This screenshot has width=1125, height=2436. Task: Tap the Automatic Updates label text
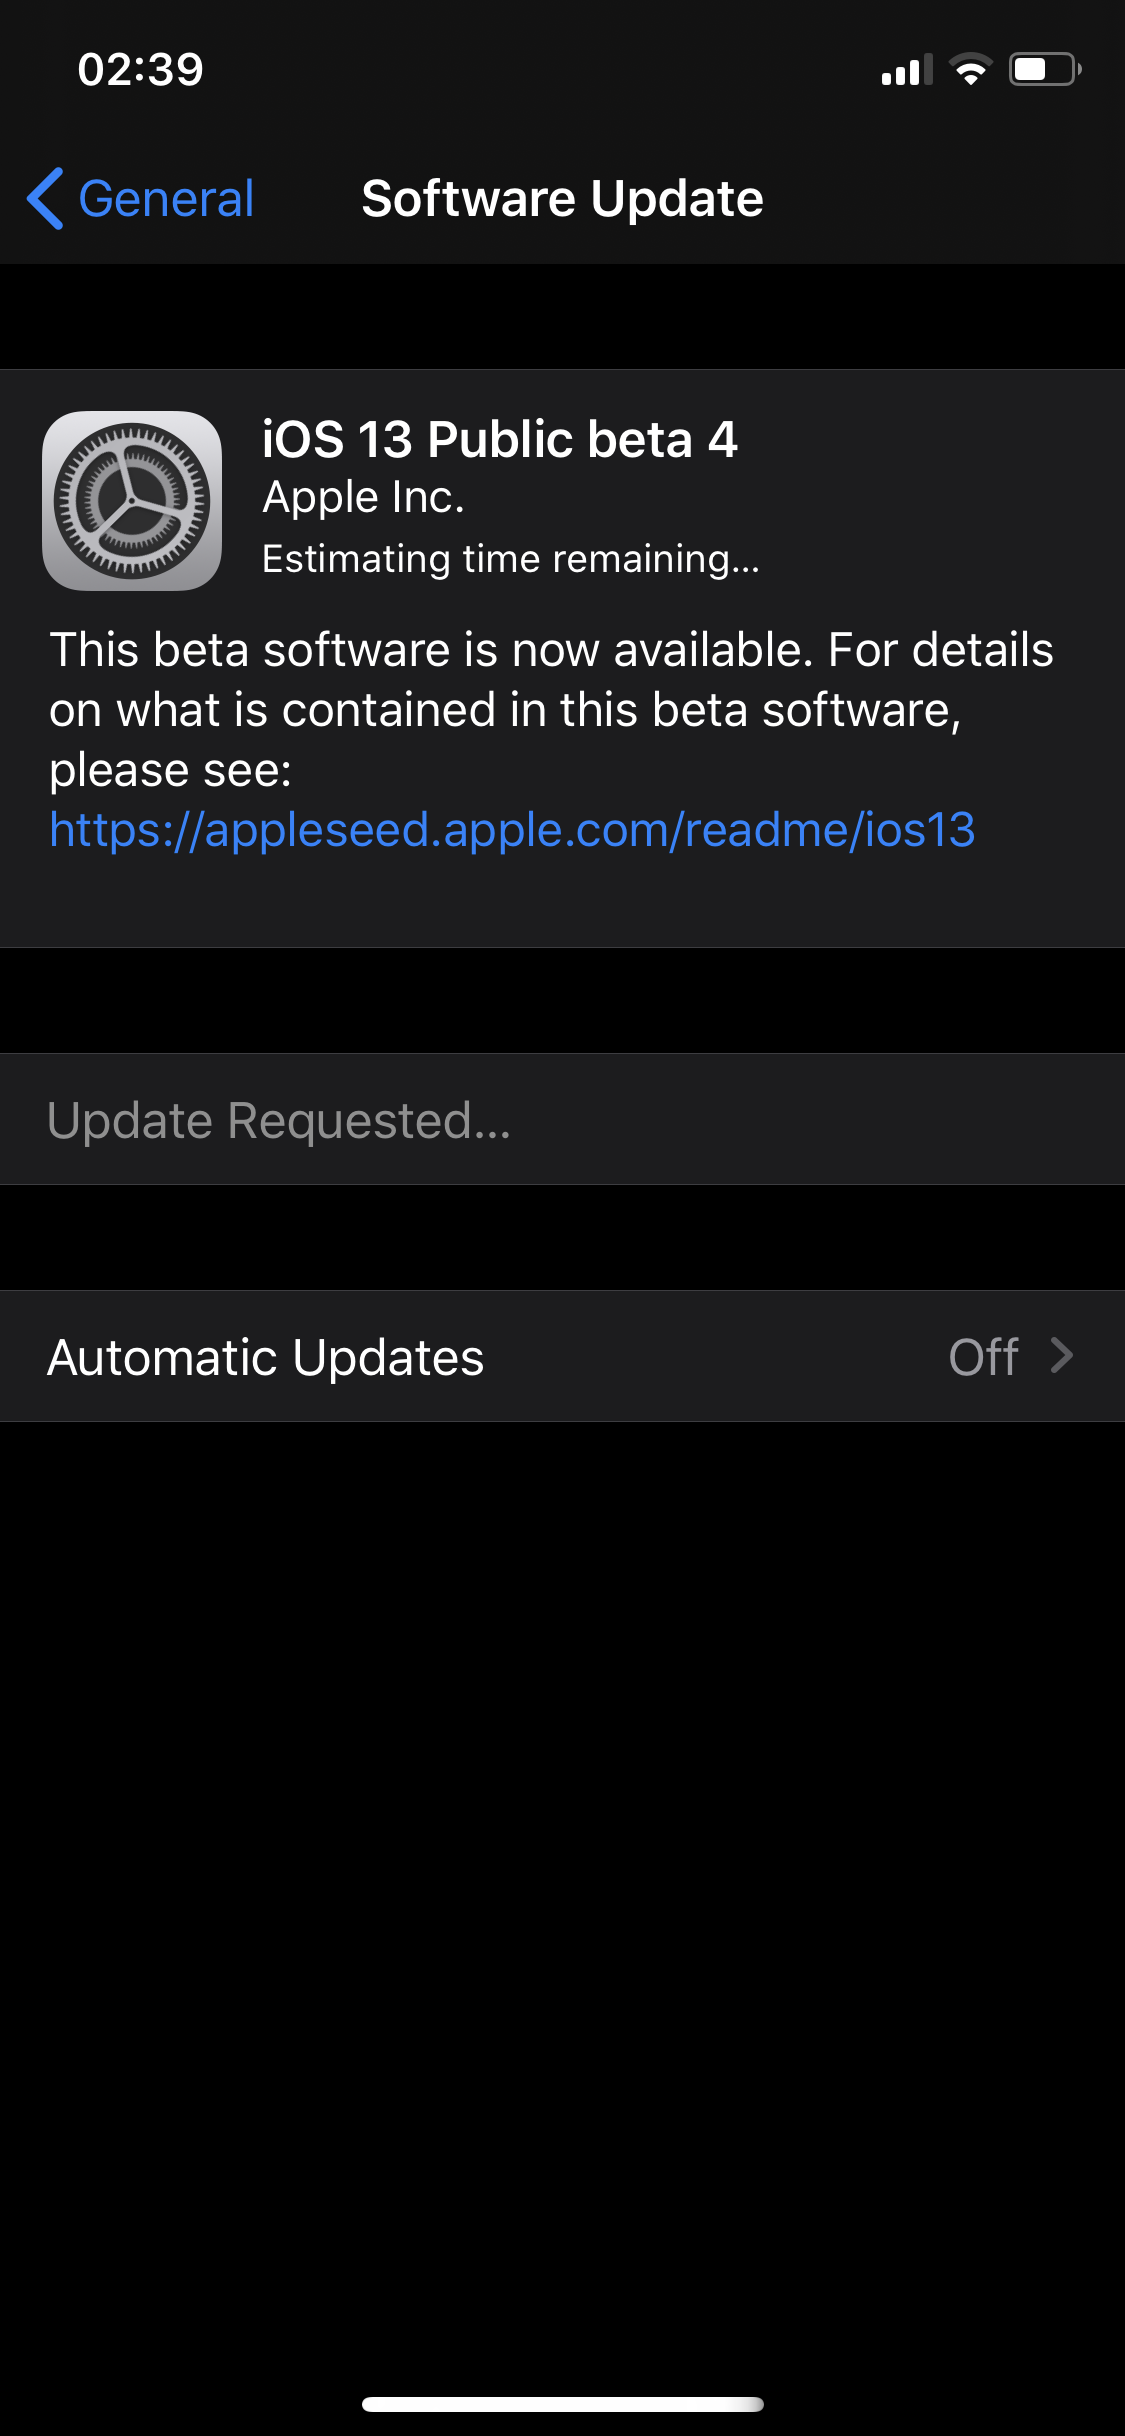point(266,1357)
